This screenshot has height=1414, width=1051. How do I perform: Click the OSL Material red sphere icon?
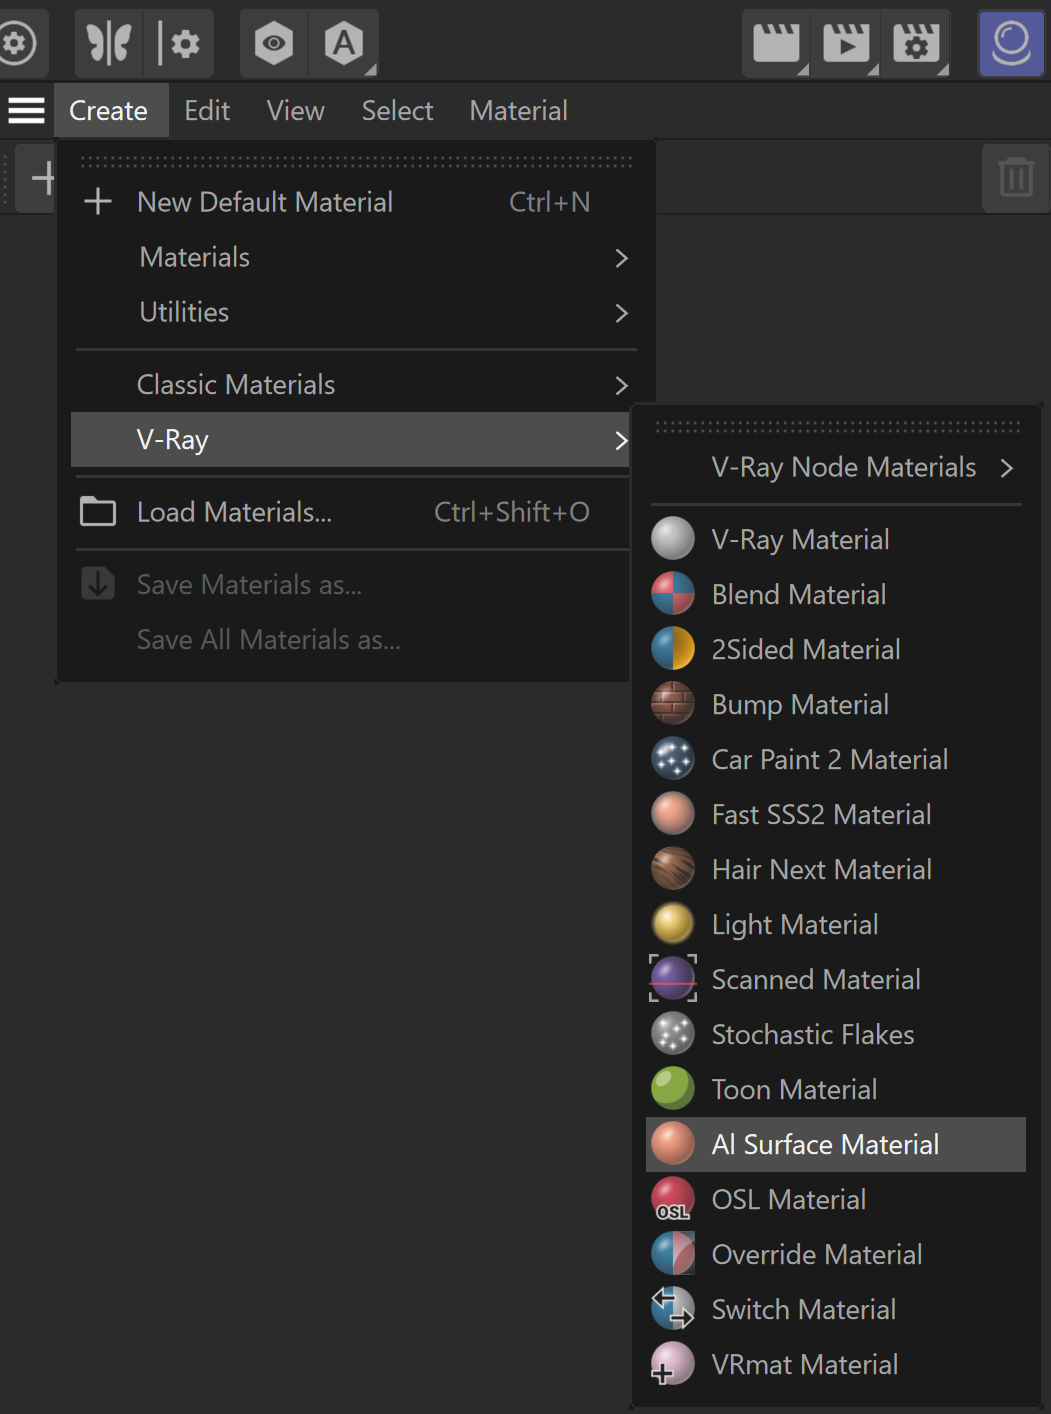(x=673, y=1199)
